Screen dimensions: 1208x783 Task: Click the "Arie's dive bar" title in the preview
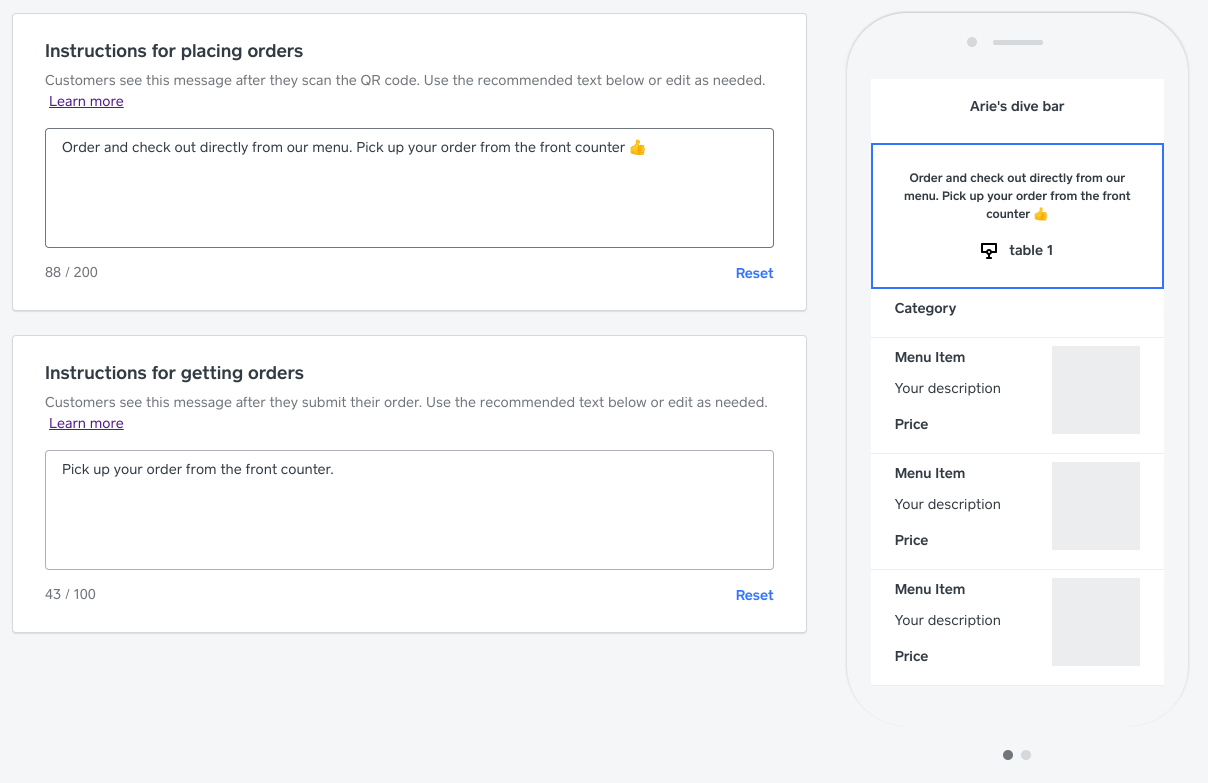click(1017, 106)
